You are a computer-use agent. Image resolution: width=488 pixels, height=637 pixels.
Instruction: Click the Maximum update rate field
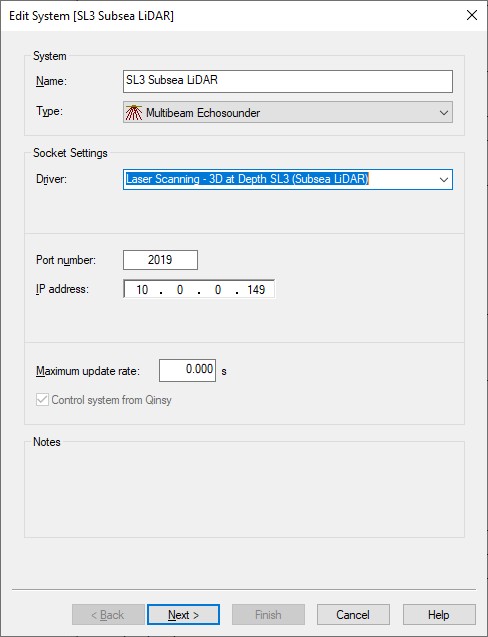tap(187, 370)
